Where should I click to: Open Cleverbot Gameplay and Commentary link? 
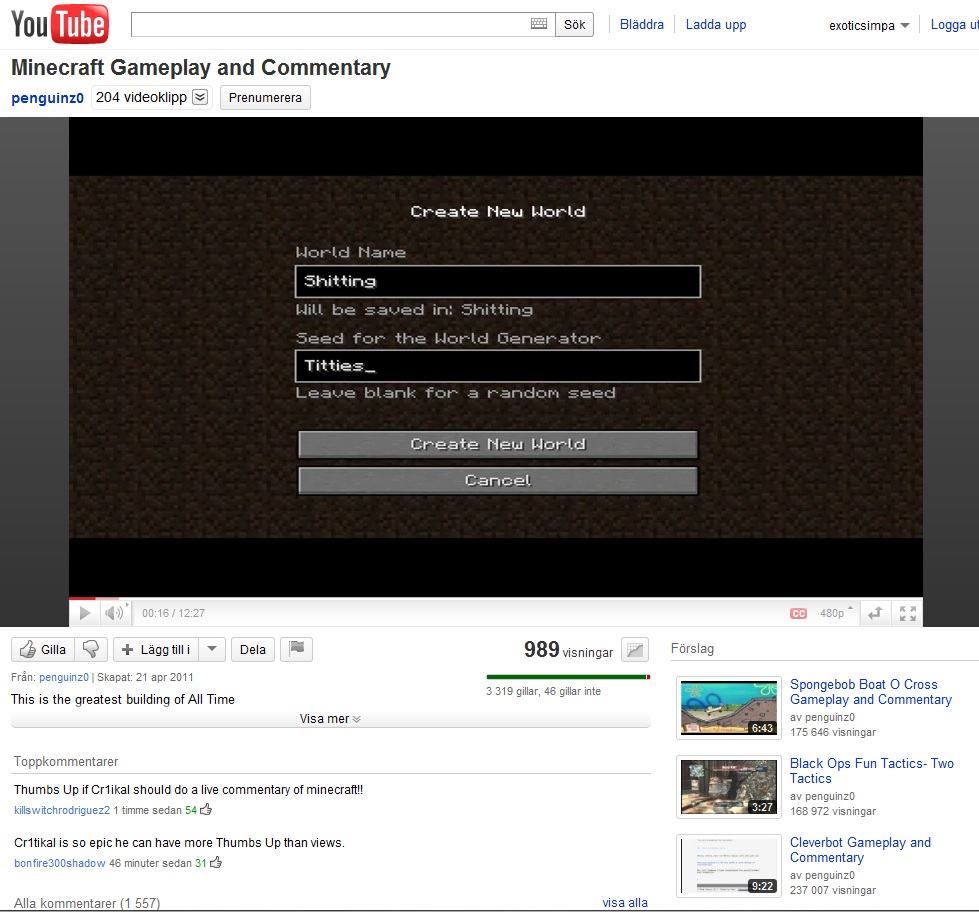tap(860, 850)
